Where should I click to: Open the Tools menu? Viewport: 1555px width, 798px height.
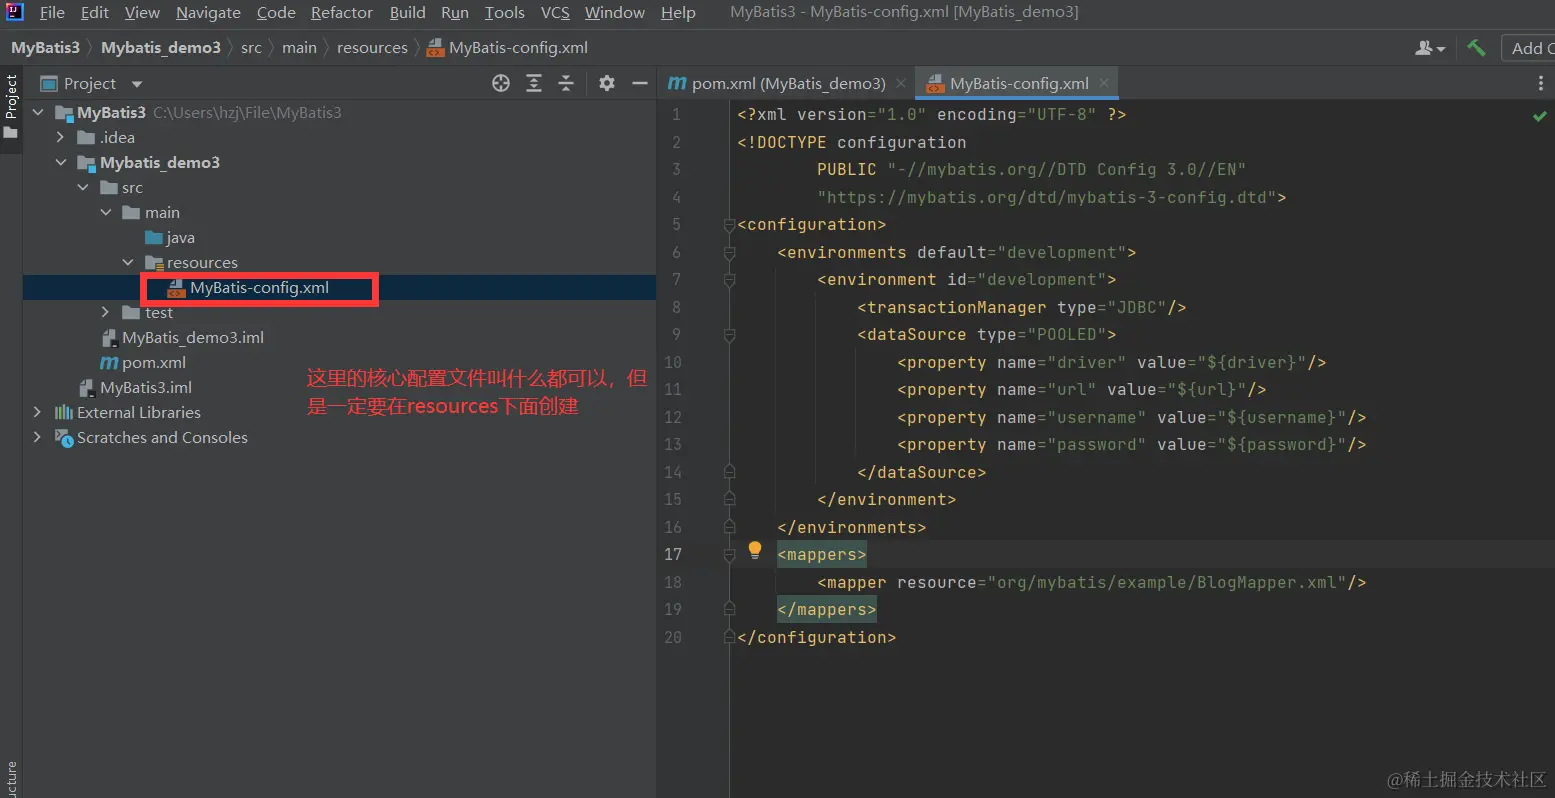(x=505, y=12)
